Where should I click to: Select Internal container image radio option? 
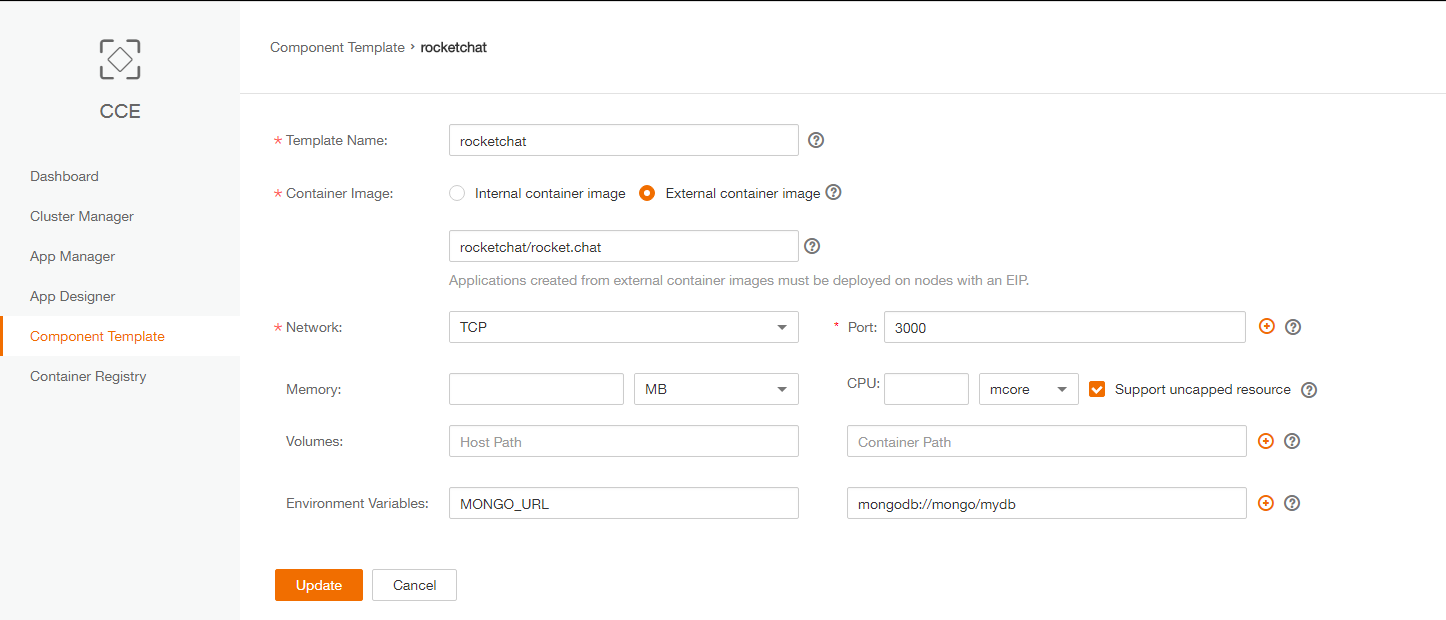pyautogui.click(x=457, y=193)
